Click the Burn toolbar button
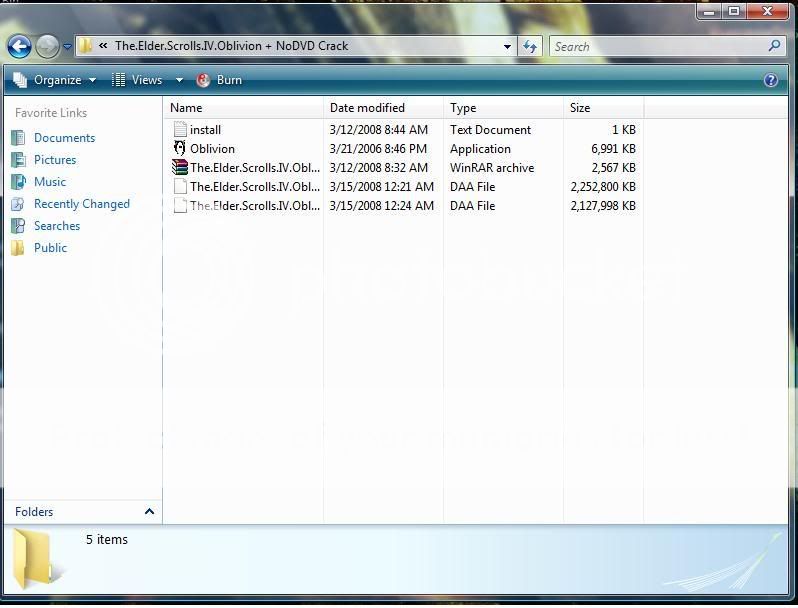798x608 pixels. click(220, 80)
